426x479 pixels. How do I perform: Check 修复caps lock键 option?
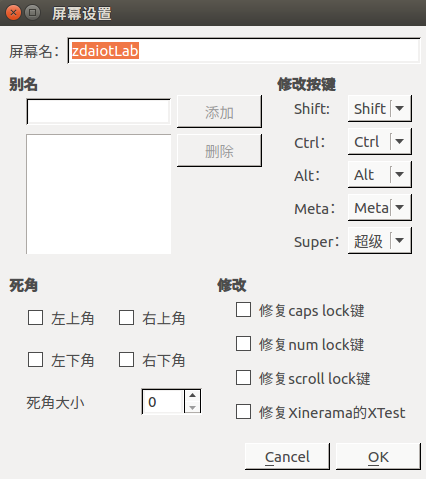[243, 310]
